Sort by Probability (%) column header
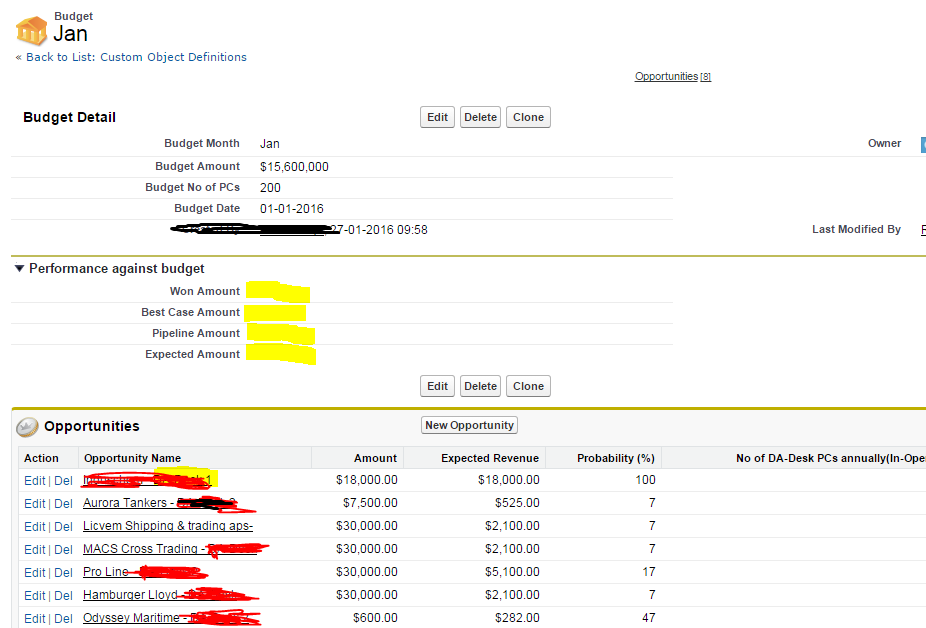Image resolution: width=926 pixels, height=628 pixels. 615,458
